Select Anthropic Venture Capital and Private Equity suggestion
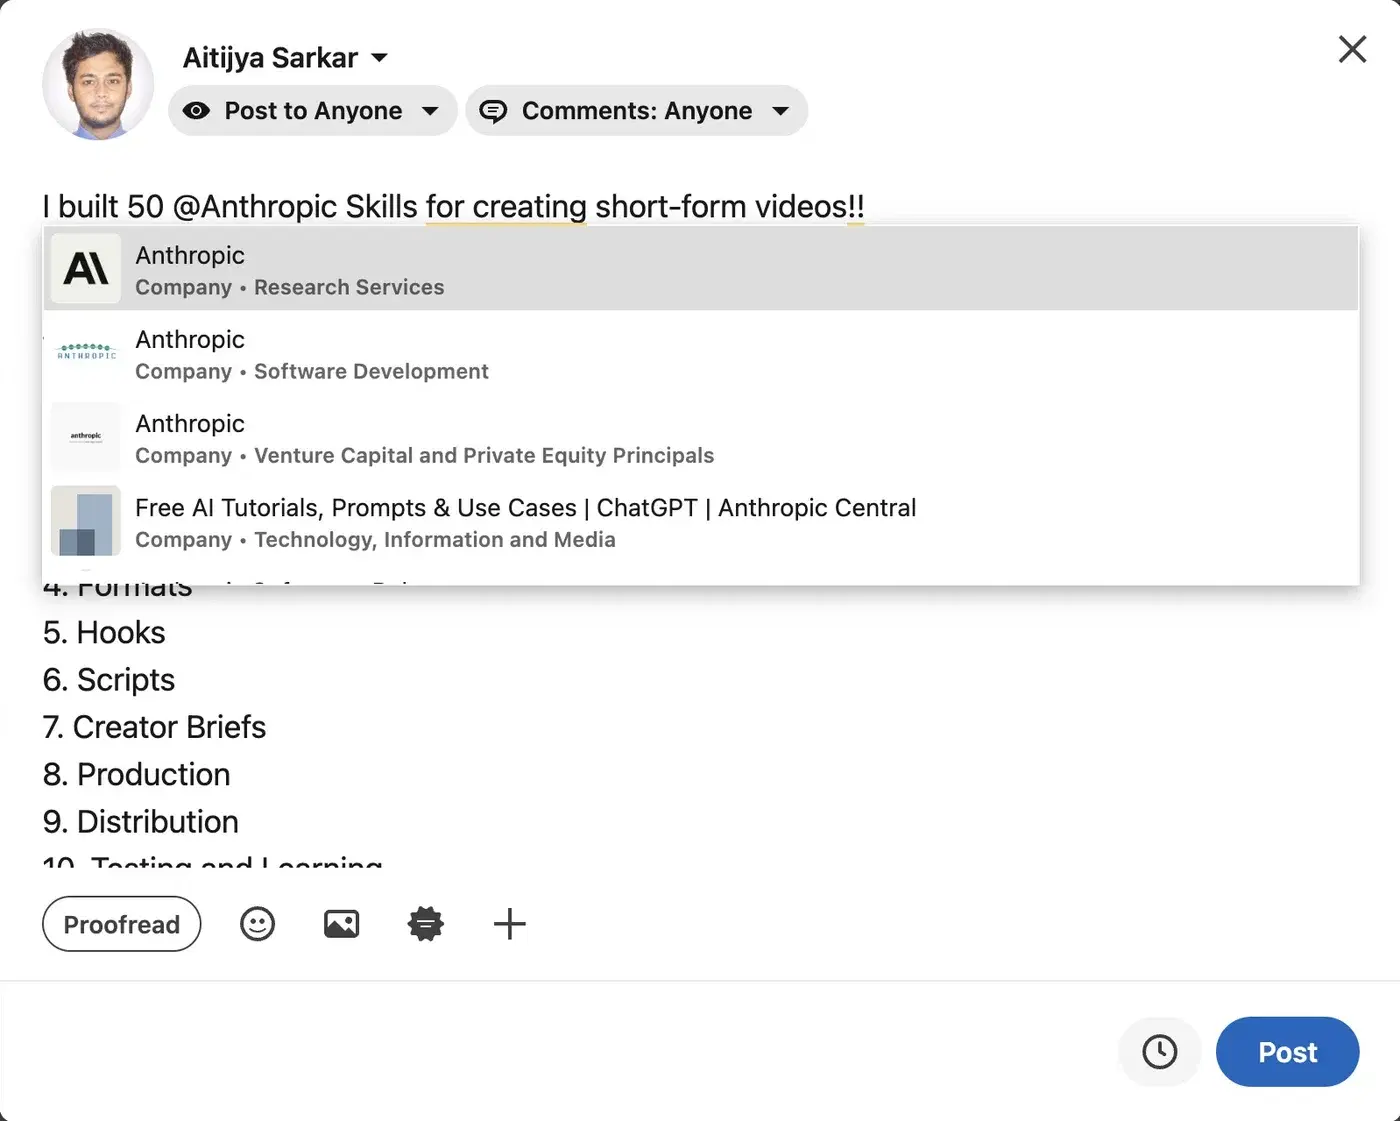This screenshot has height=1121, width=1400. pyautogui.click(x=700, y=438)
